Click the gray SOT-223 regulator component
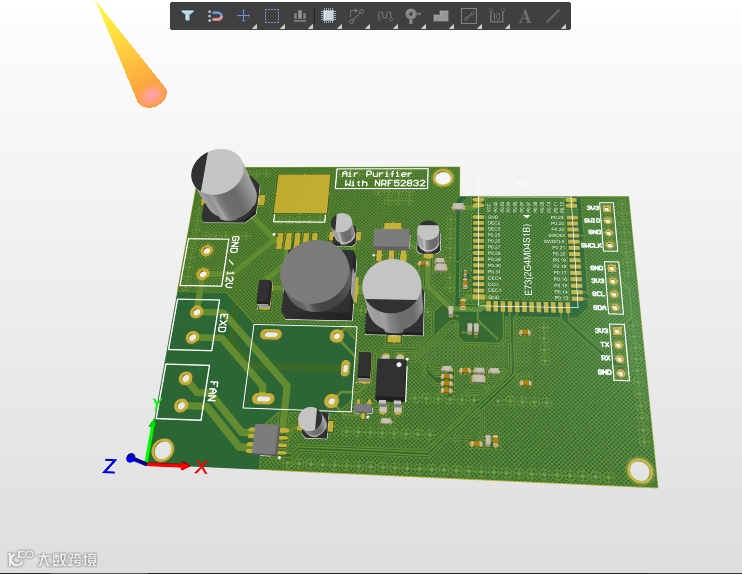 click(x=391, y=241)
